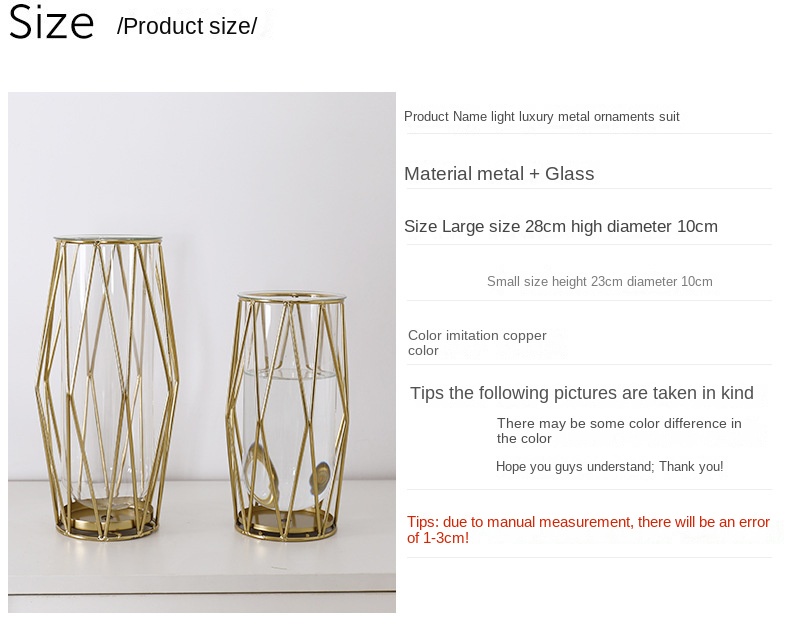Click the top rim of the short vase
Image resolution: width=790 pixels, height=633 pixels.
(290, 296)
